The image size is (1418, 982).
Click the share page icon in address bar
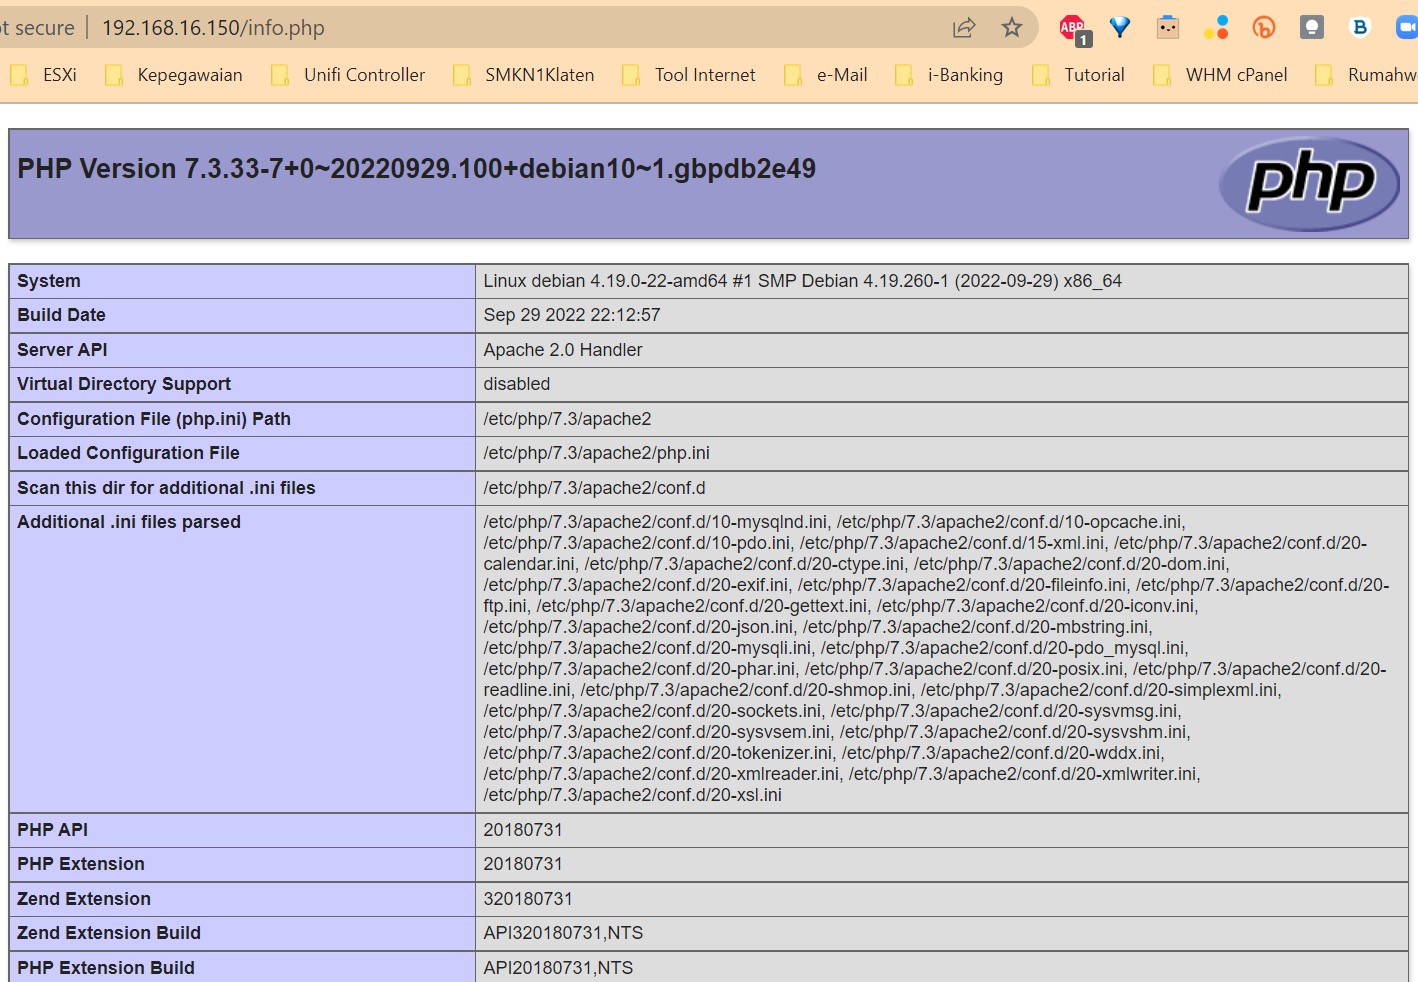pyautogui.click(x=963, y=28)
